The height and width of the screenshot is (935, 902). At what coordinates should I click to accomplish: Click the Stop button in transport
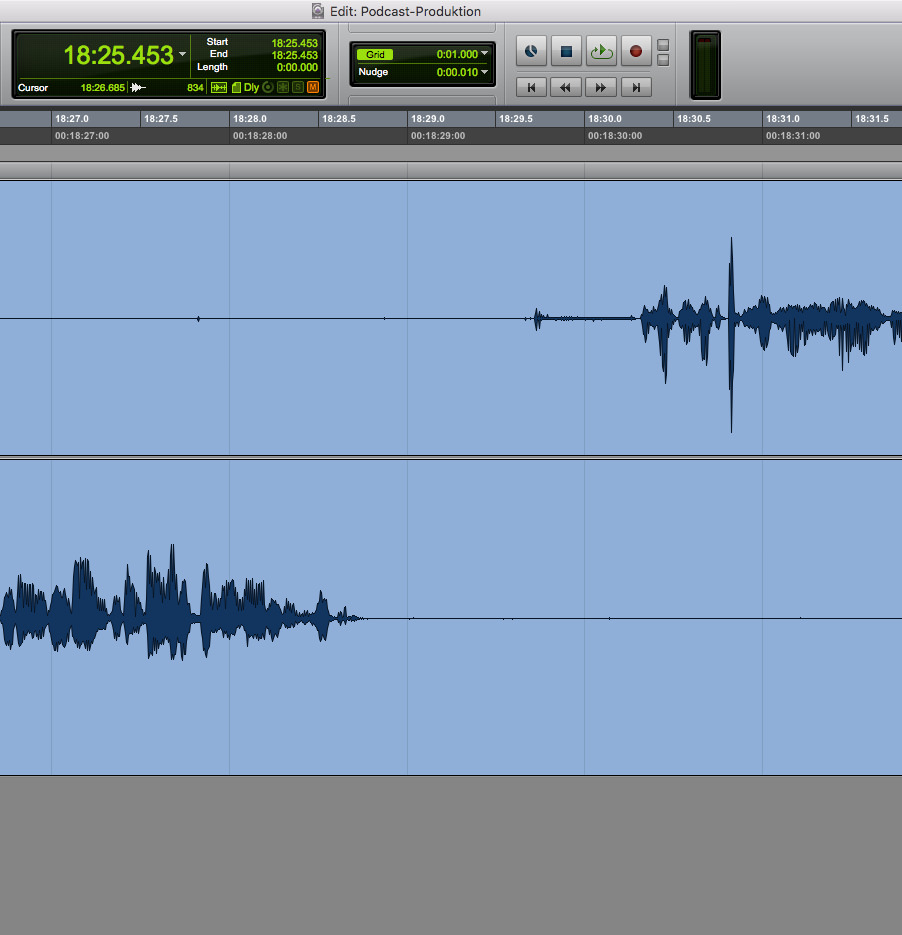pos(566,50)
